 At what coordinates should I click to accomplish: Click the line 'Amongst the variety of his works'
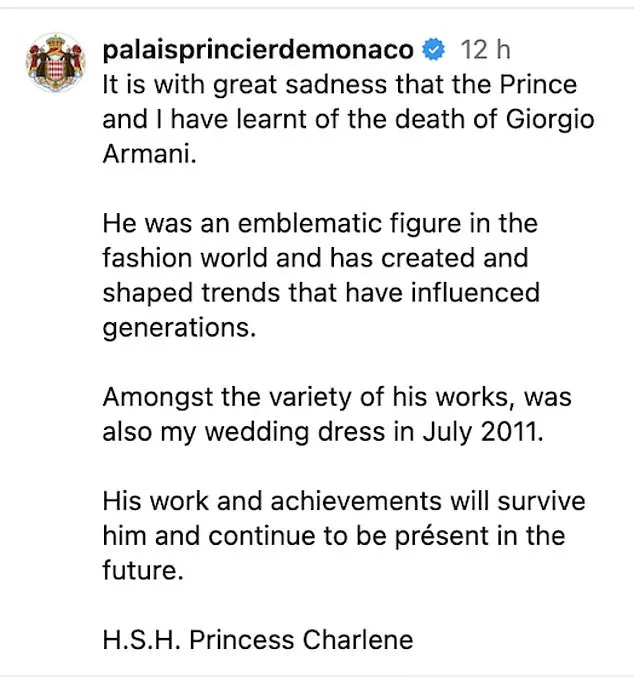point(308,397)
